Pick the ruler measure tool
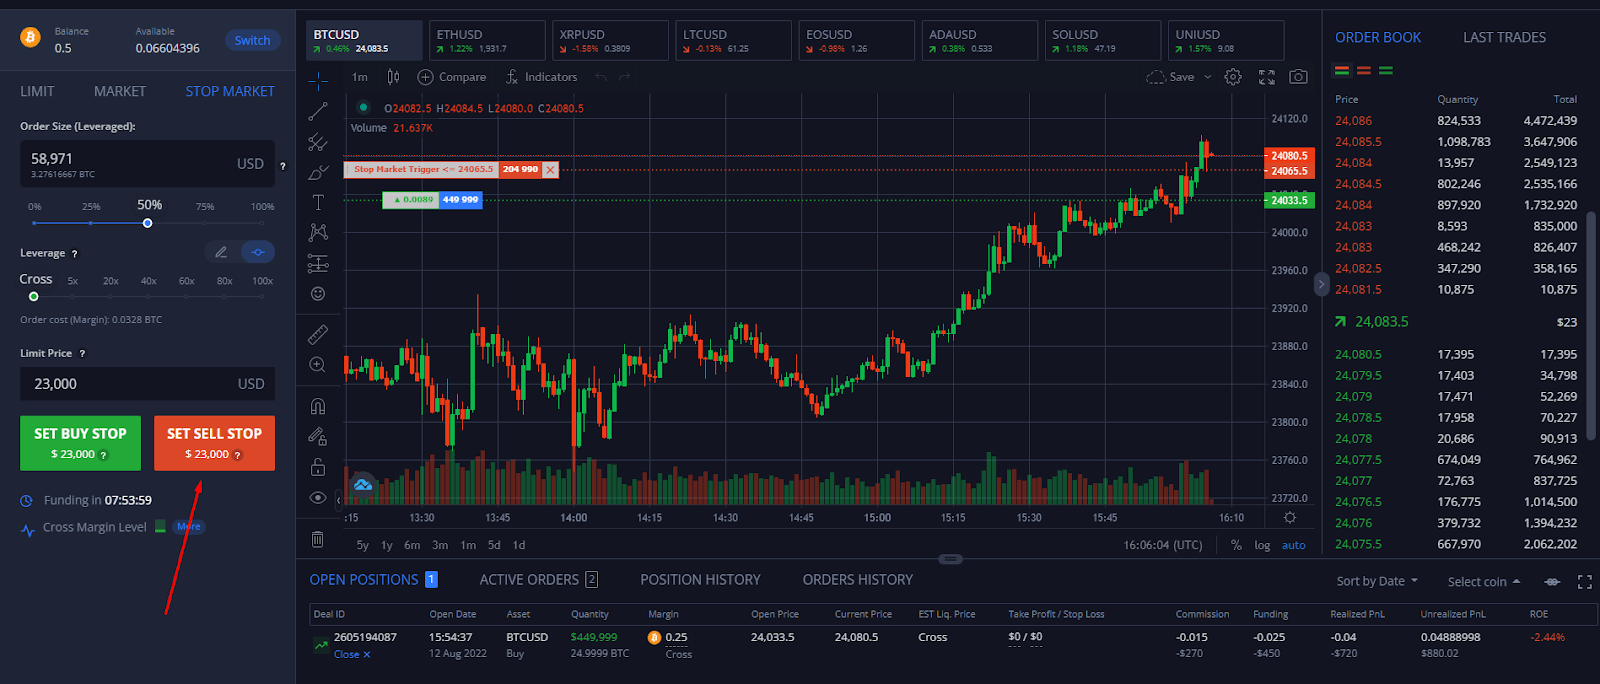Screen dimensions: 1600x684 (318, 334)
